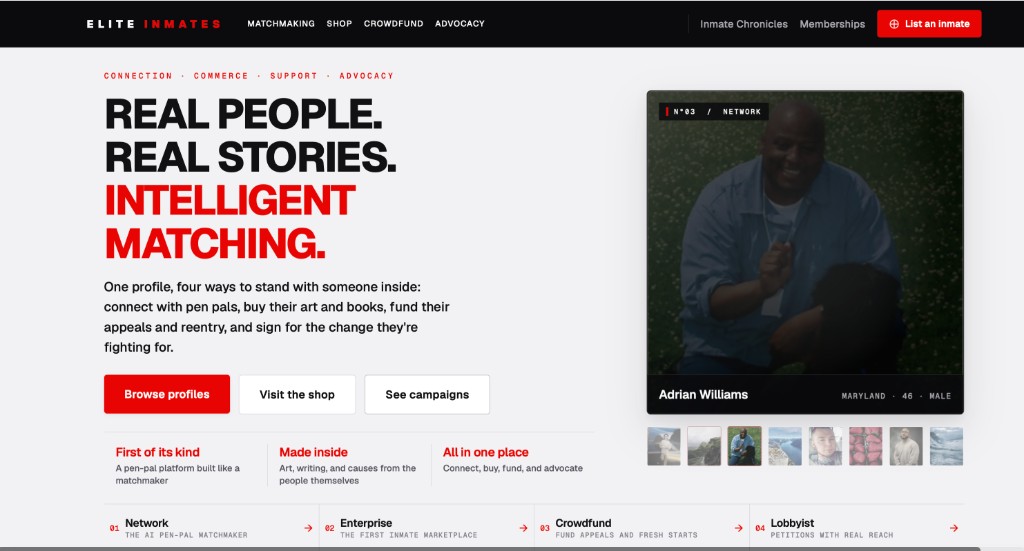Click the horizontal scrollbar at page bottom
This screenshot has height=551, width=1024.
pyautogui.click(x=490, y=549)
